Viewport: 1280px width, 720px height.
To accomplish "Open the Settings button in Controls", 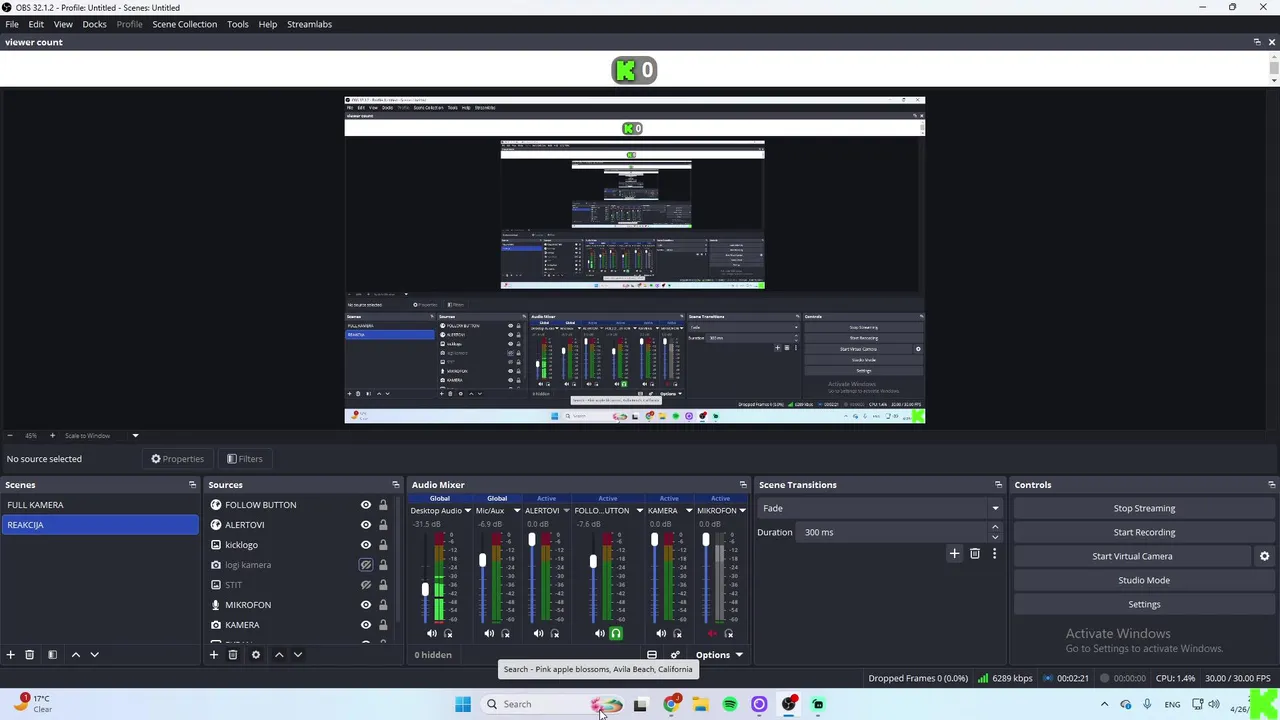I will [1144, 604].
